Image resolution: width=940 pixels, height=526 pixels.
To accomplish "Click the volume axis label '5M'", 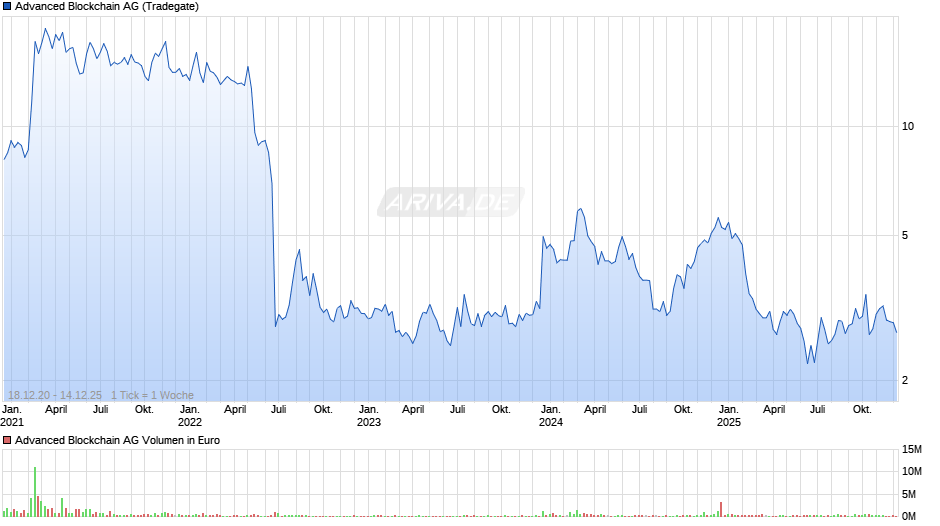I will tap(909, 494).
